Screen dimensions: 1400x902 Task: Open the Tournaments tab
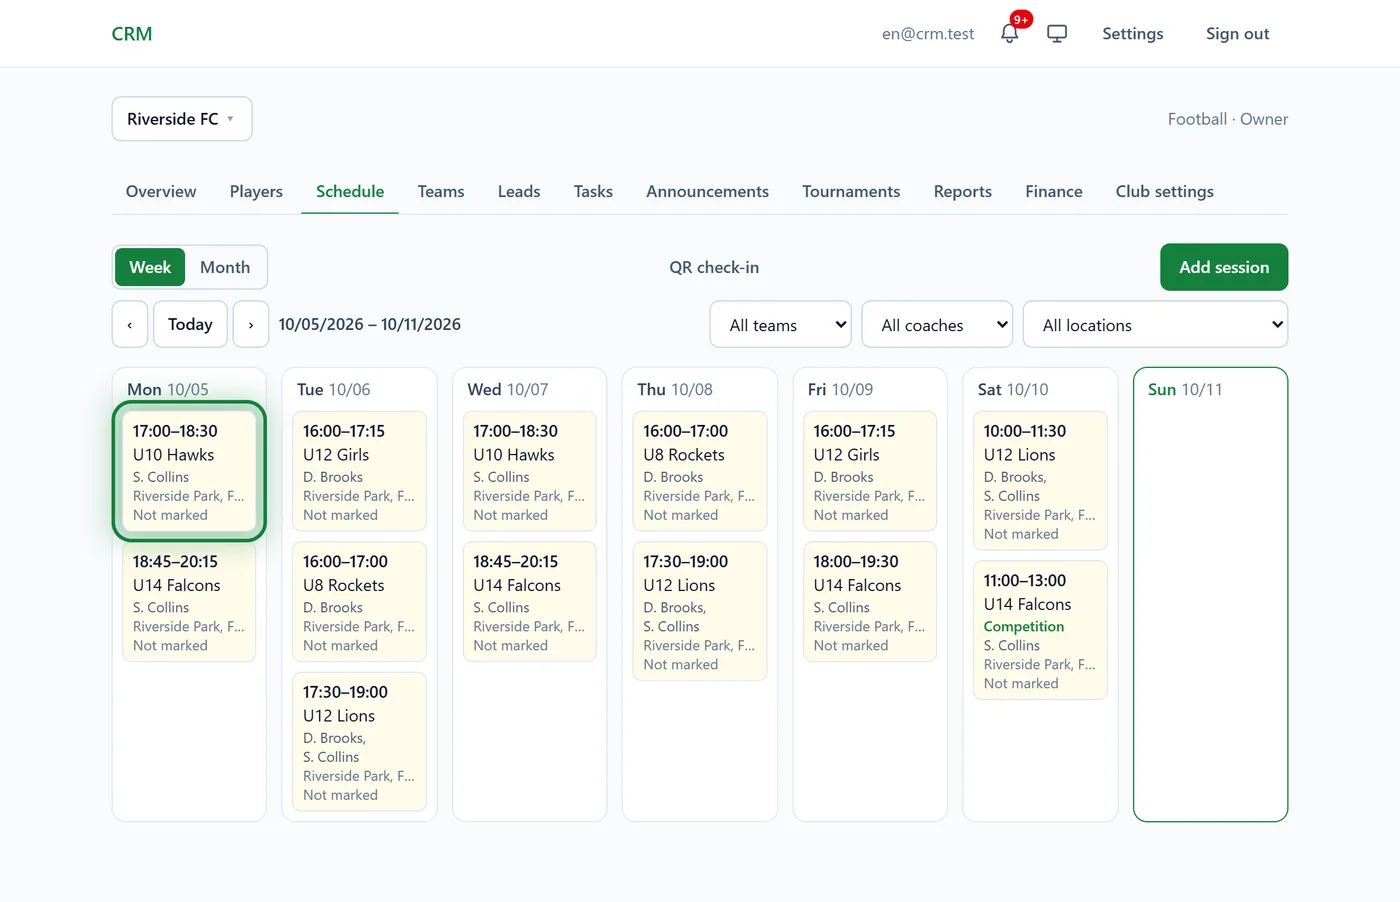coord(851,191)
